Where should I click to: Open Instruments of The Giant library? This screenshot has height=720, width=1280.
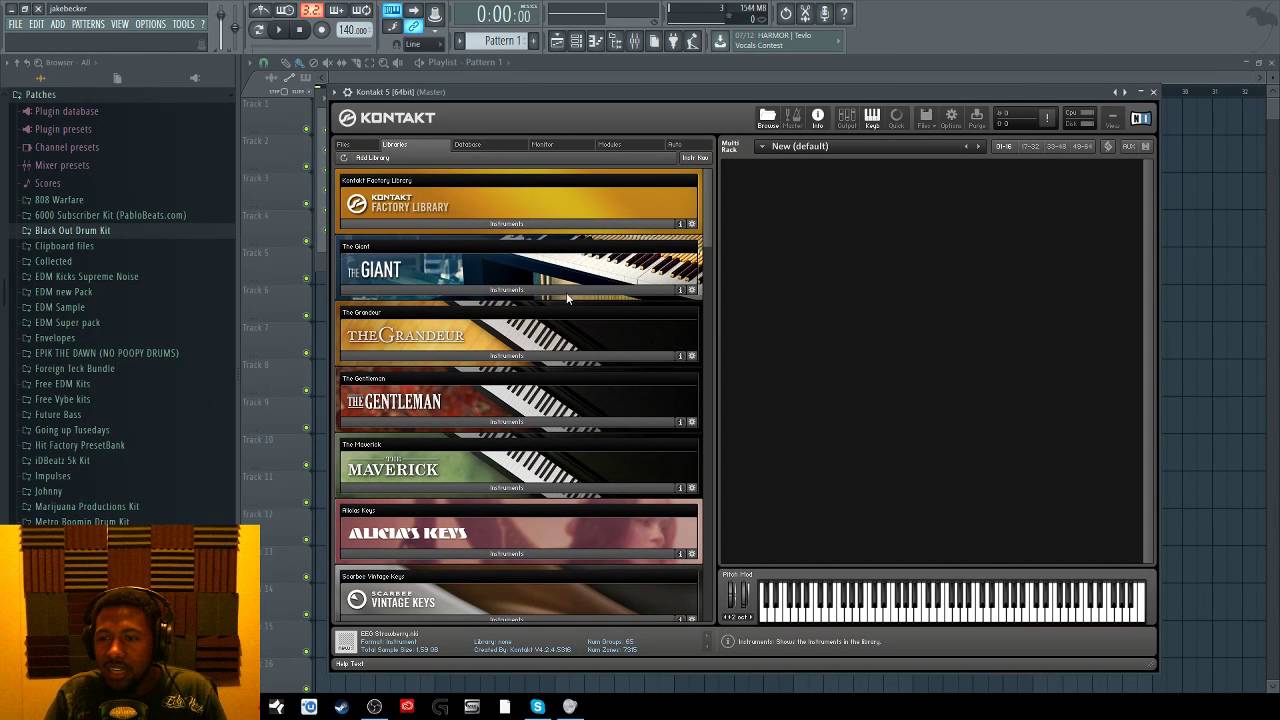[x=507, y=290]
